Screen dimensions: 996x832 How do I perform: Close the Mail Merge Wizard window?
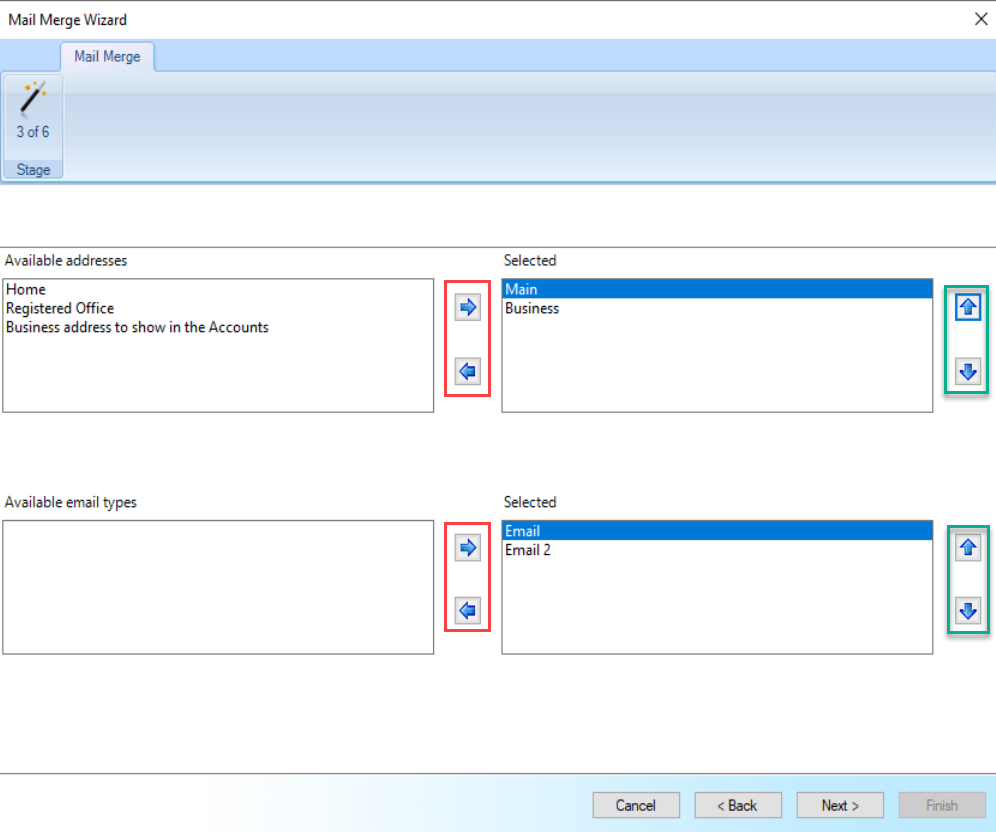click(981, 19)
